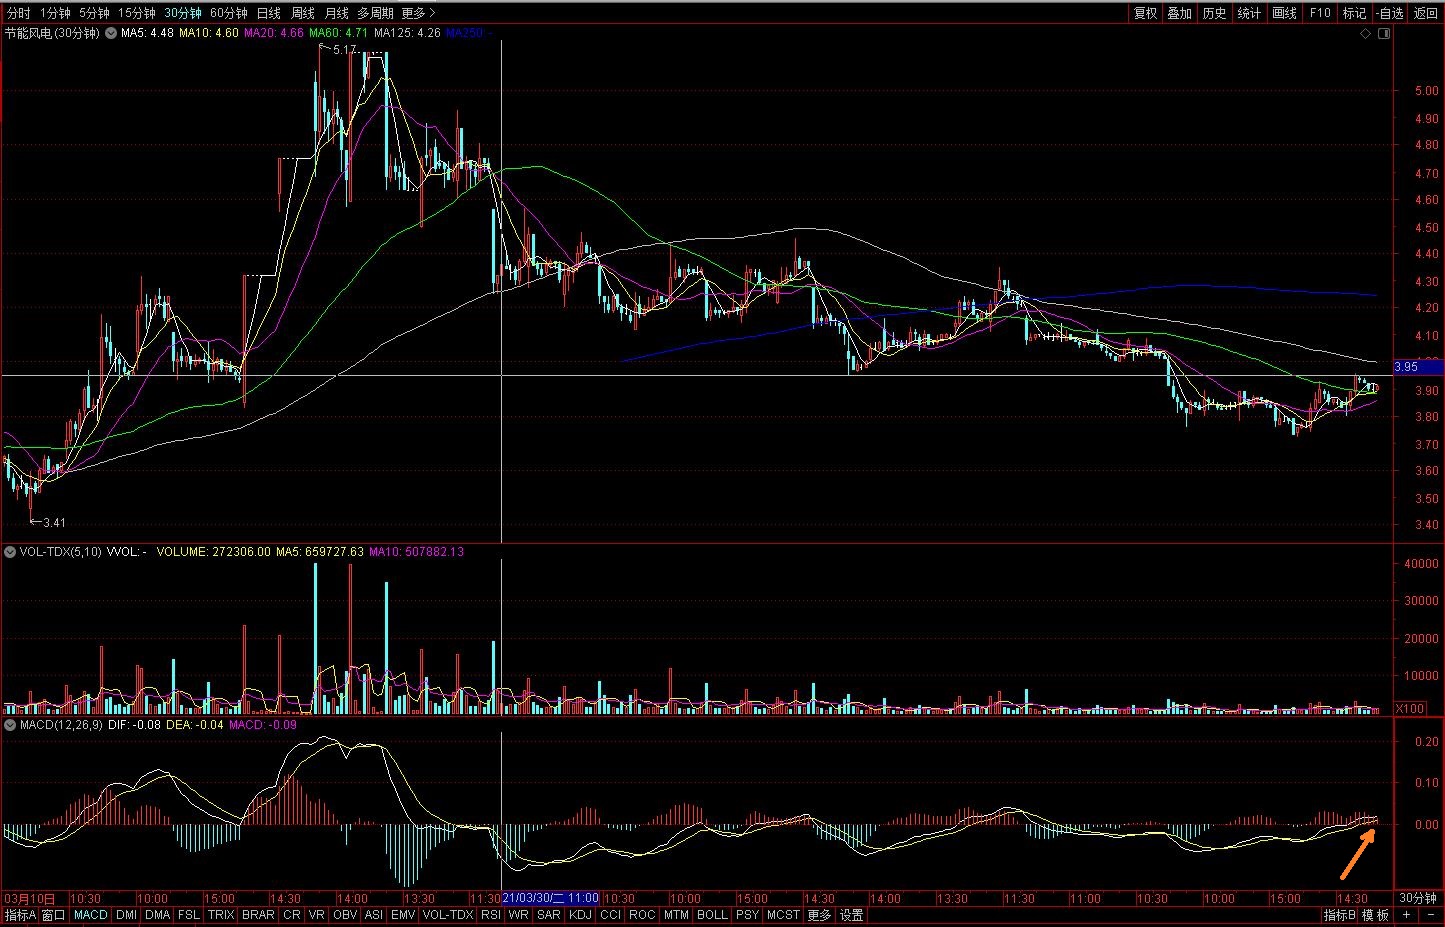The height and width of the screenshot is (927, 1445).
Task: Open the 多周期 multi-period view
Action: (376, 13)
